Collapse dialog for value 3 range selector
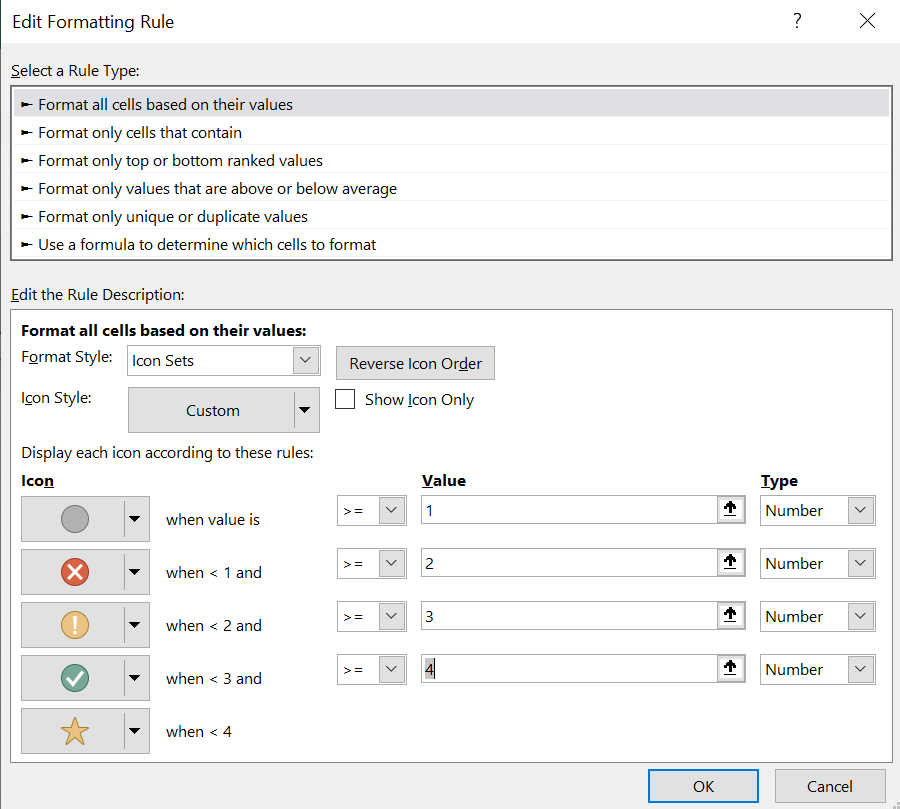The image size is (900, 809). pos(730,616)
